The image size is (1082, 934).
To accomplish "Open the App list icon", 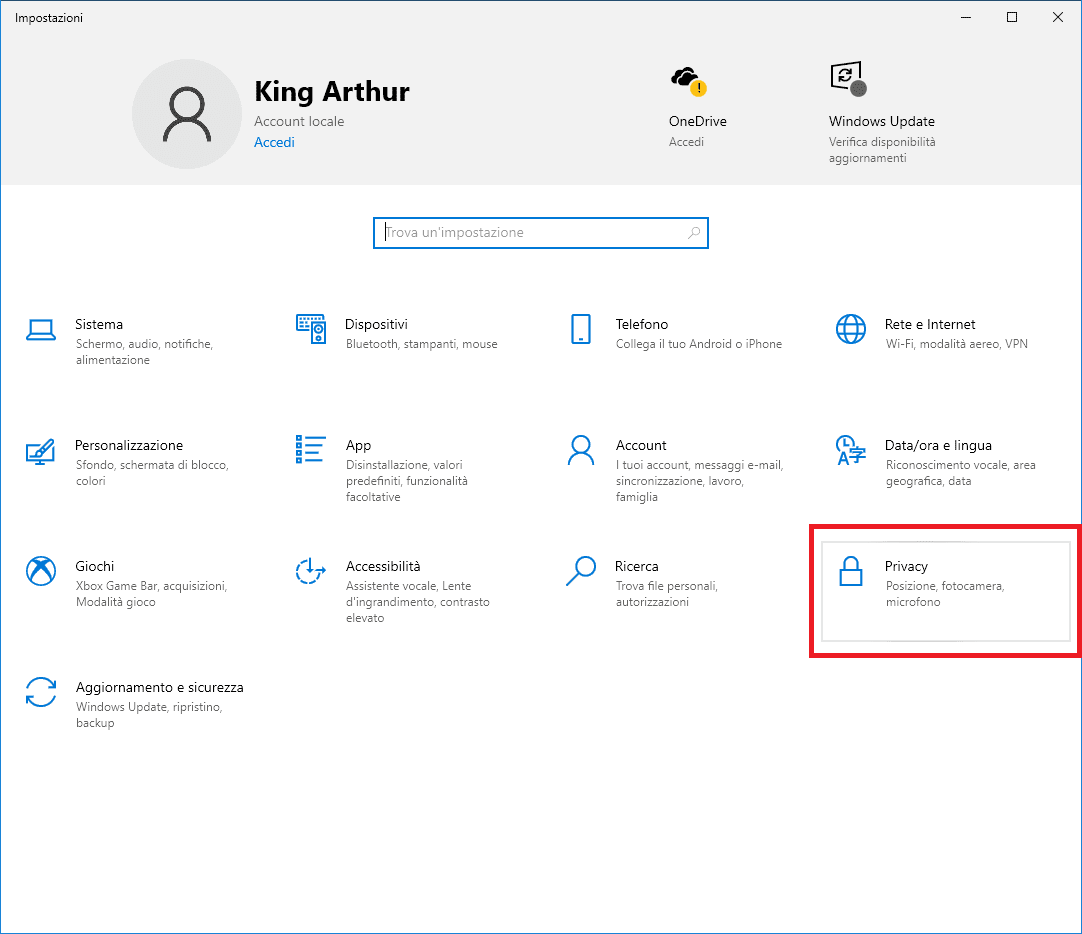I will [311, 450].
